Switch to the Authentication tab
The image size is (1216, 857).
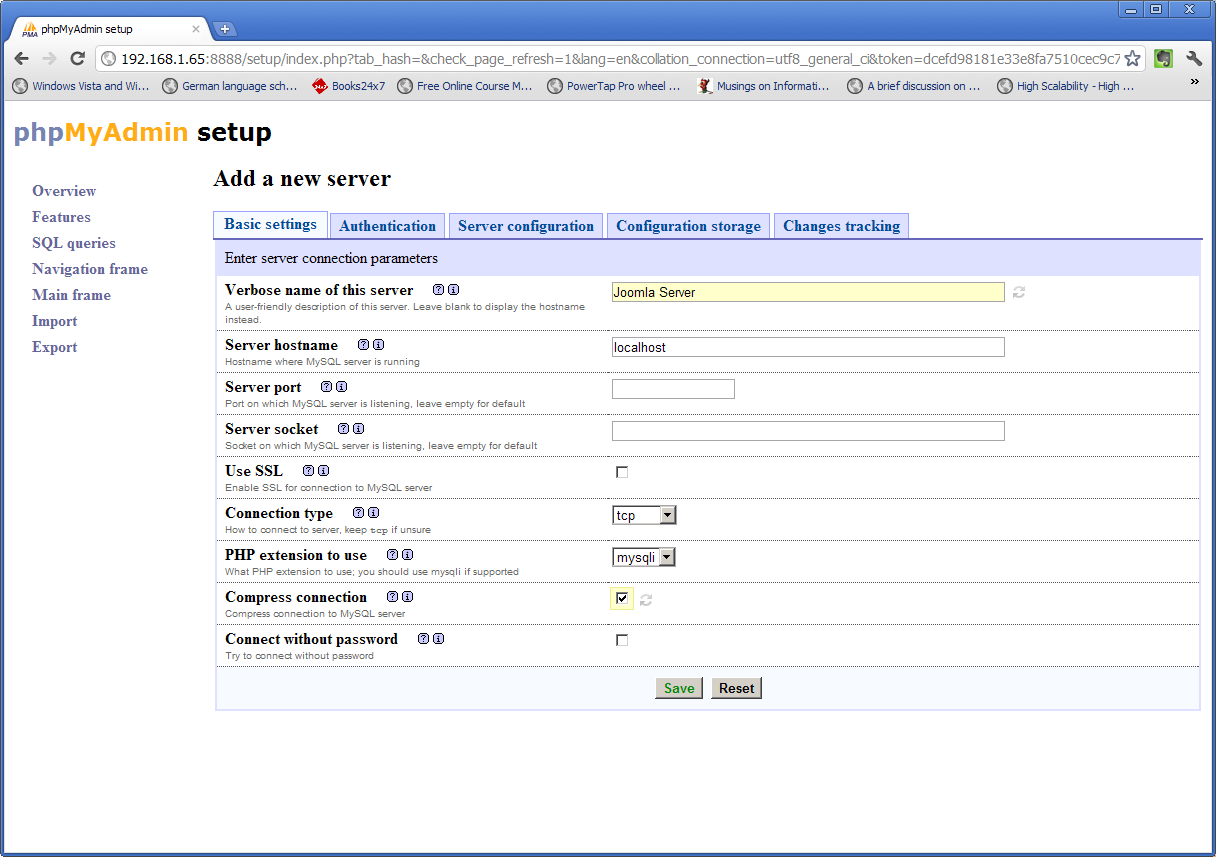[387, 226]
